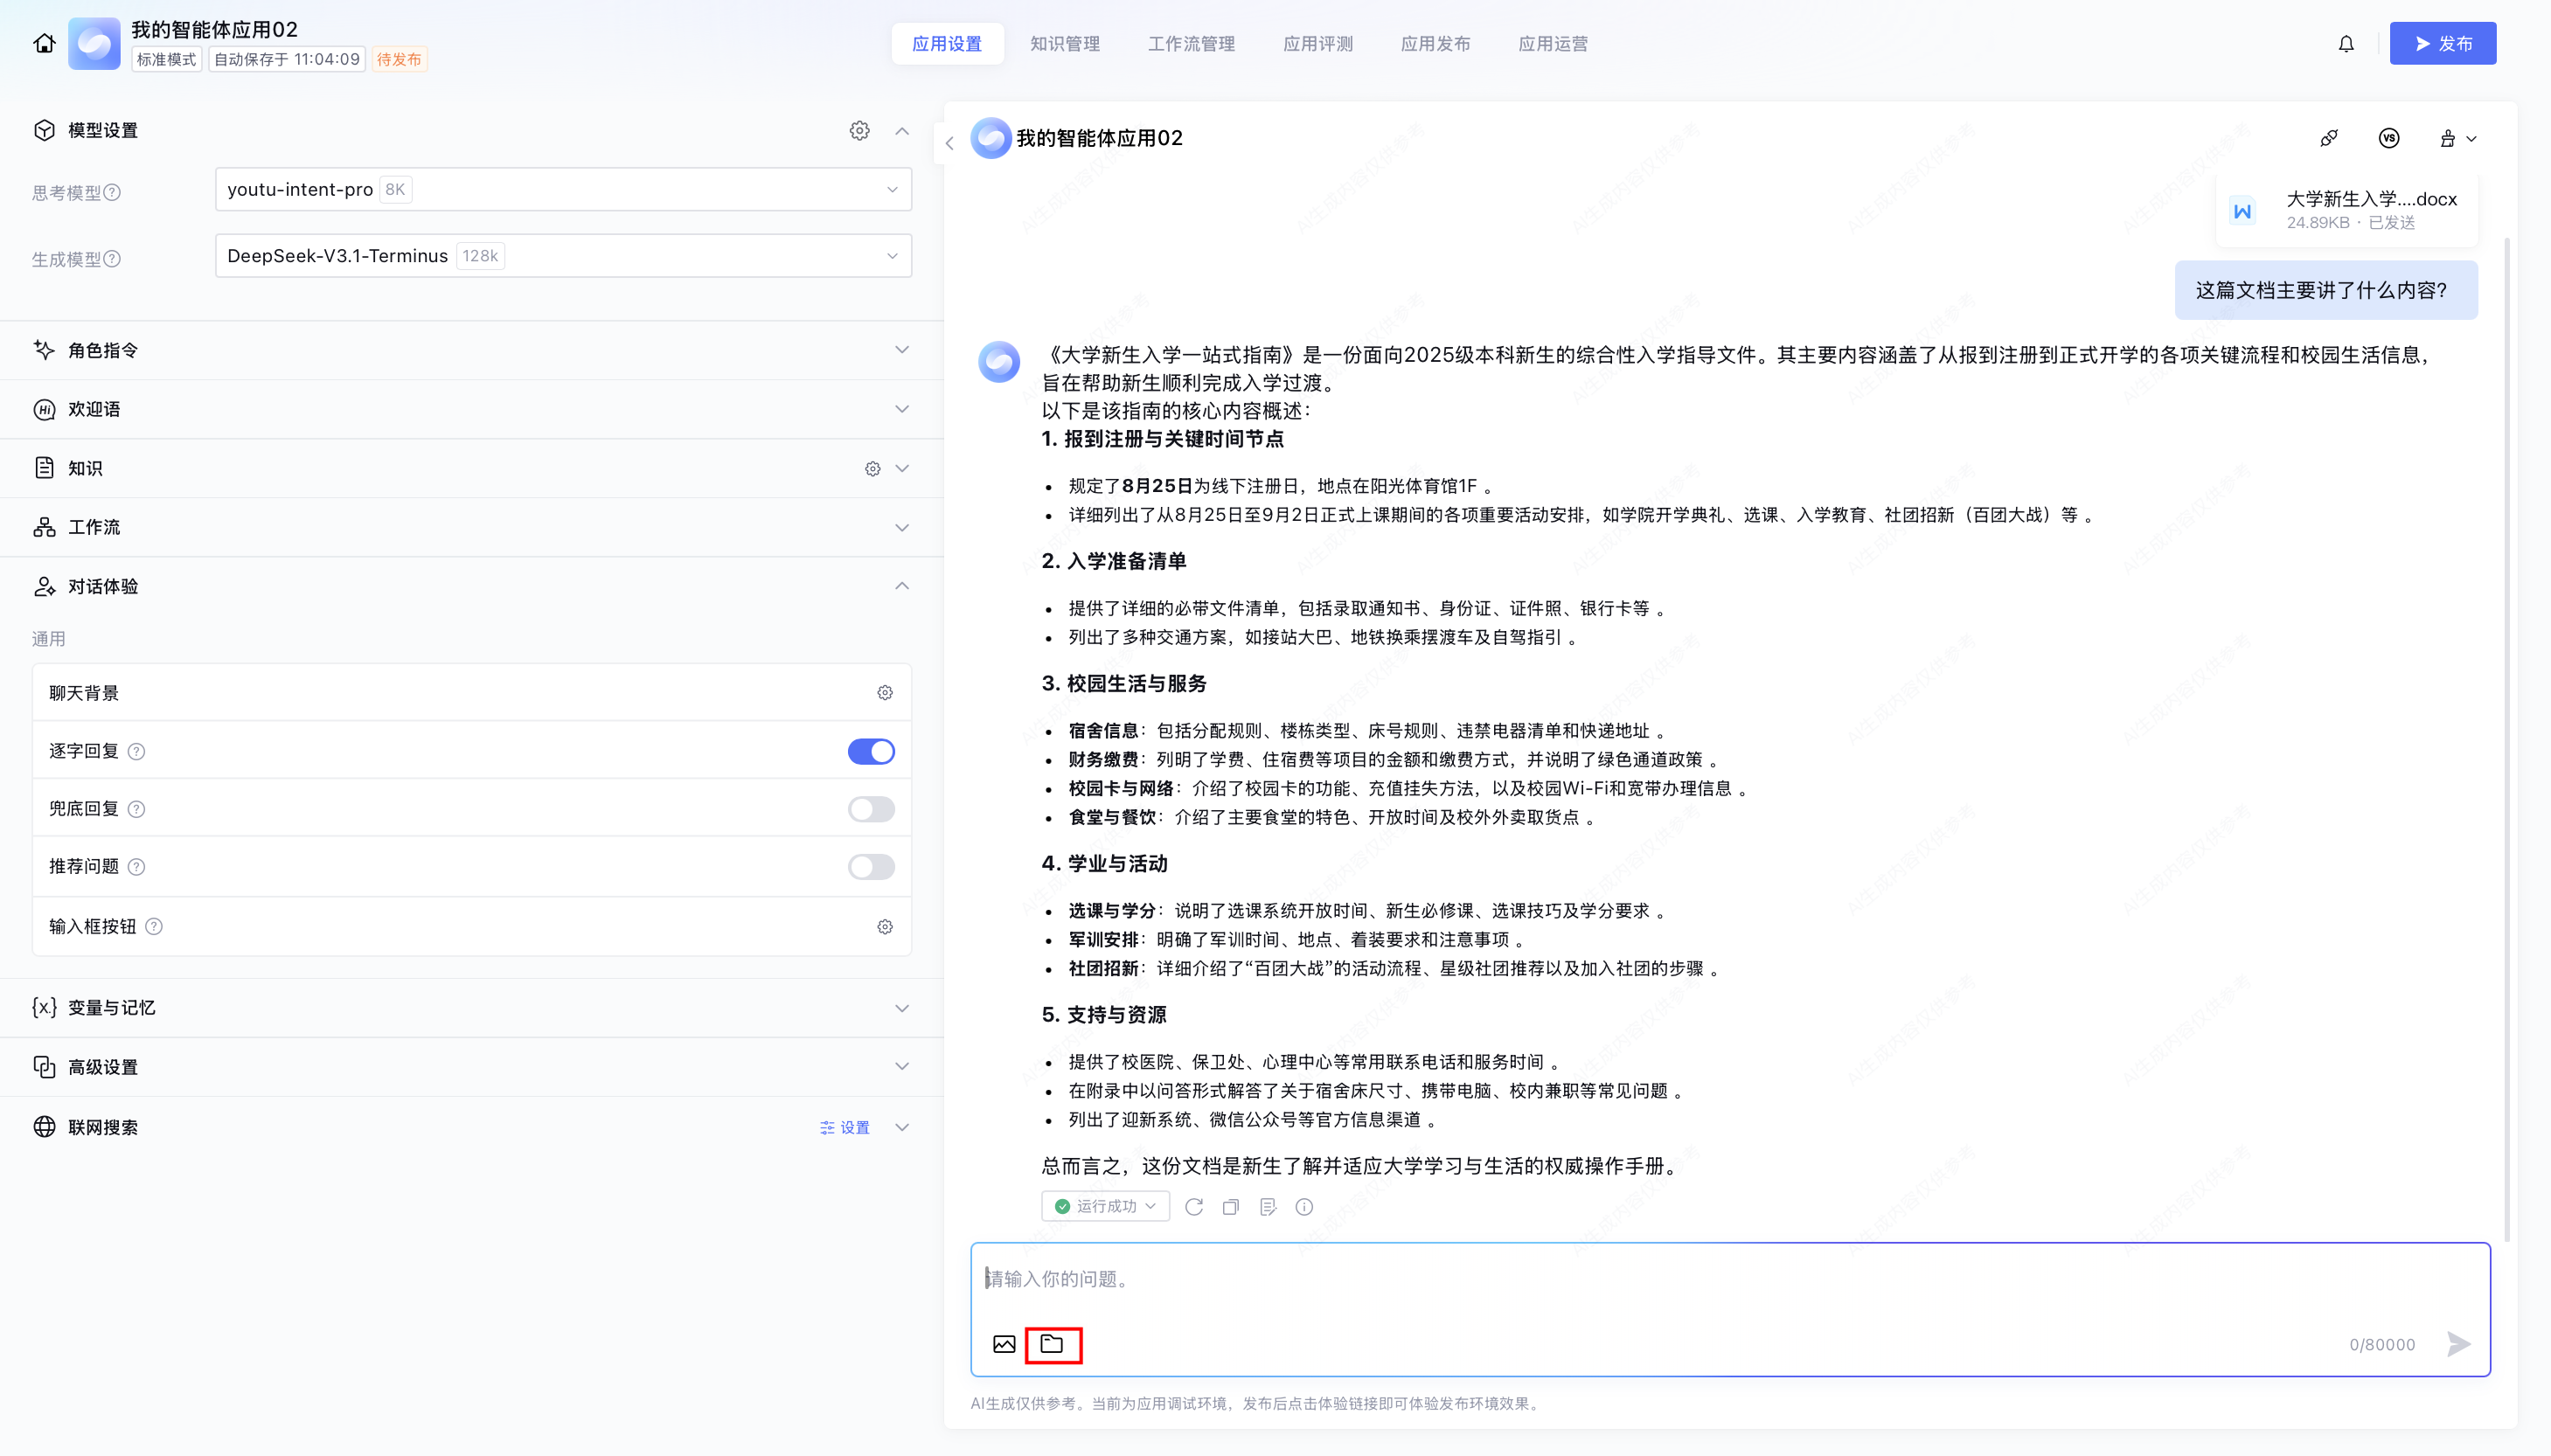Regenerate the response with refresh icon
The height and width of the screenshot is (1456, 2551).
(x=1194, y=1207)
